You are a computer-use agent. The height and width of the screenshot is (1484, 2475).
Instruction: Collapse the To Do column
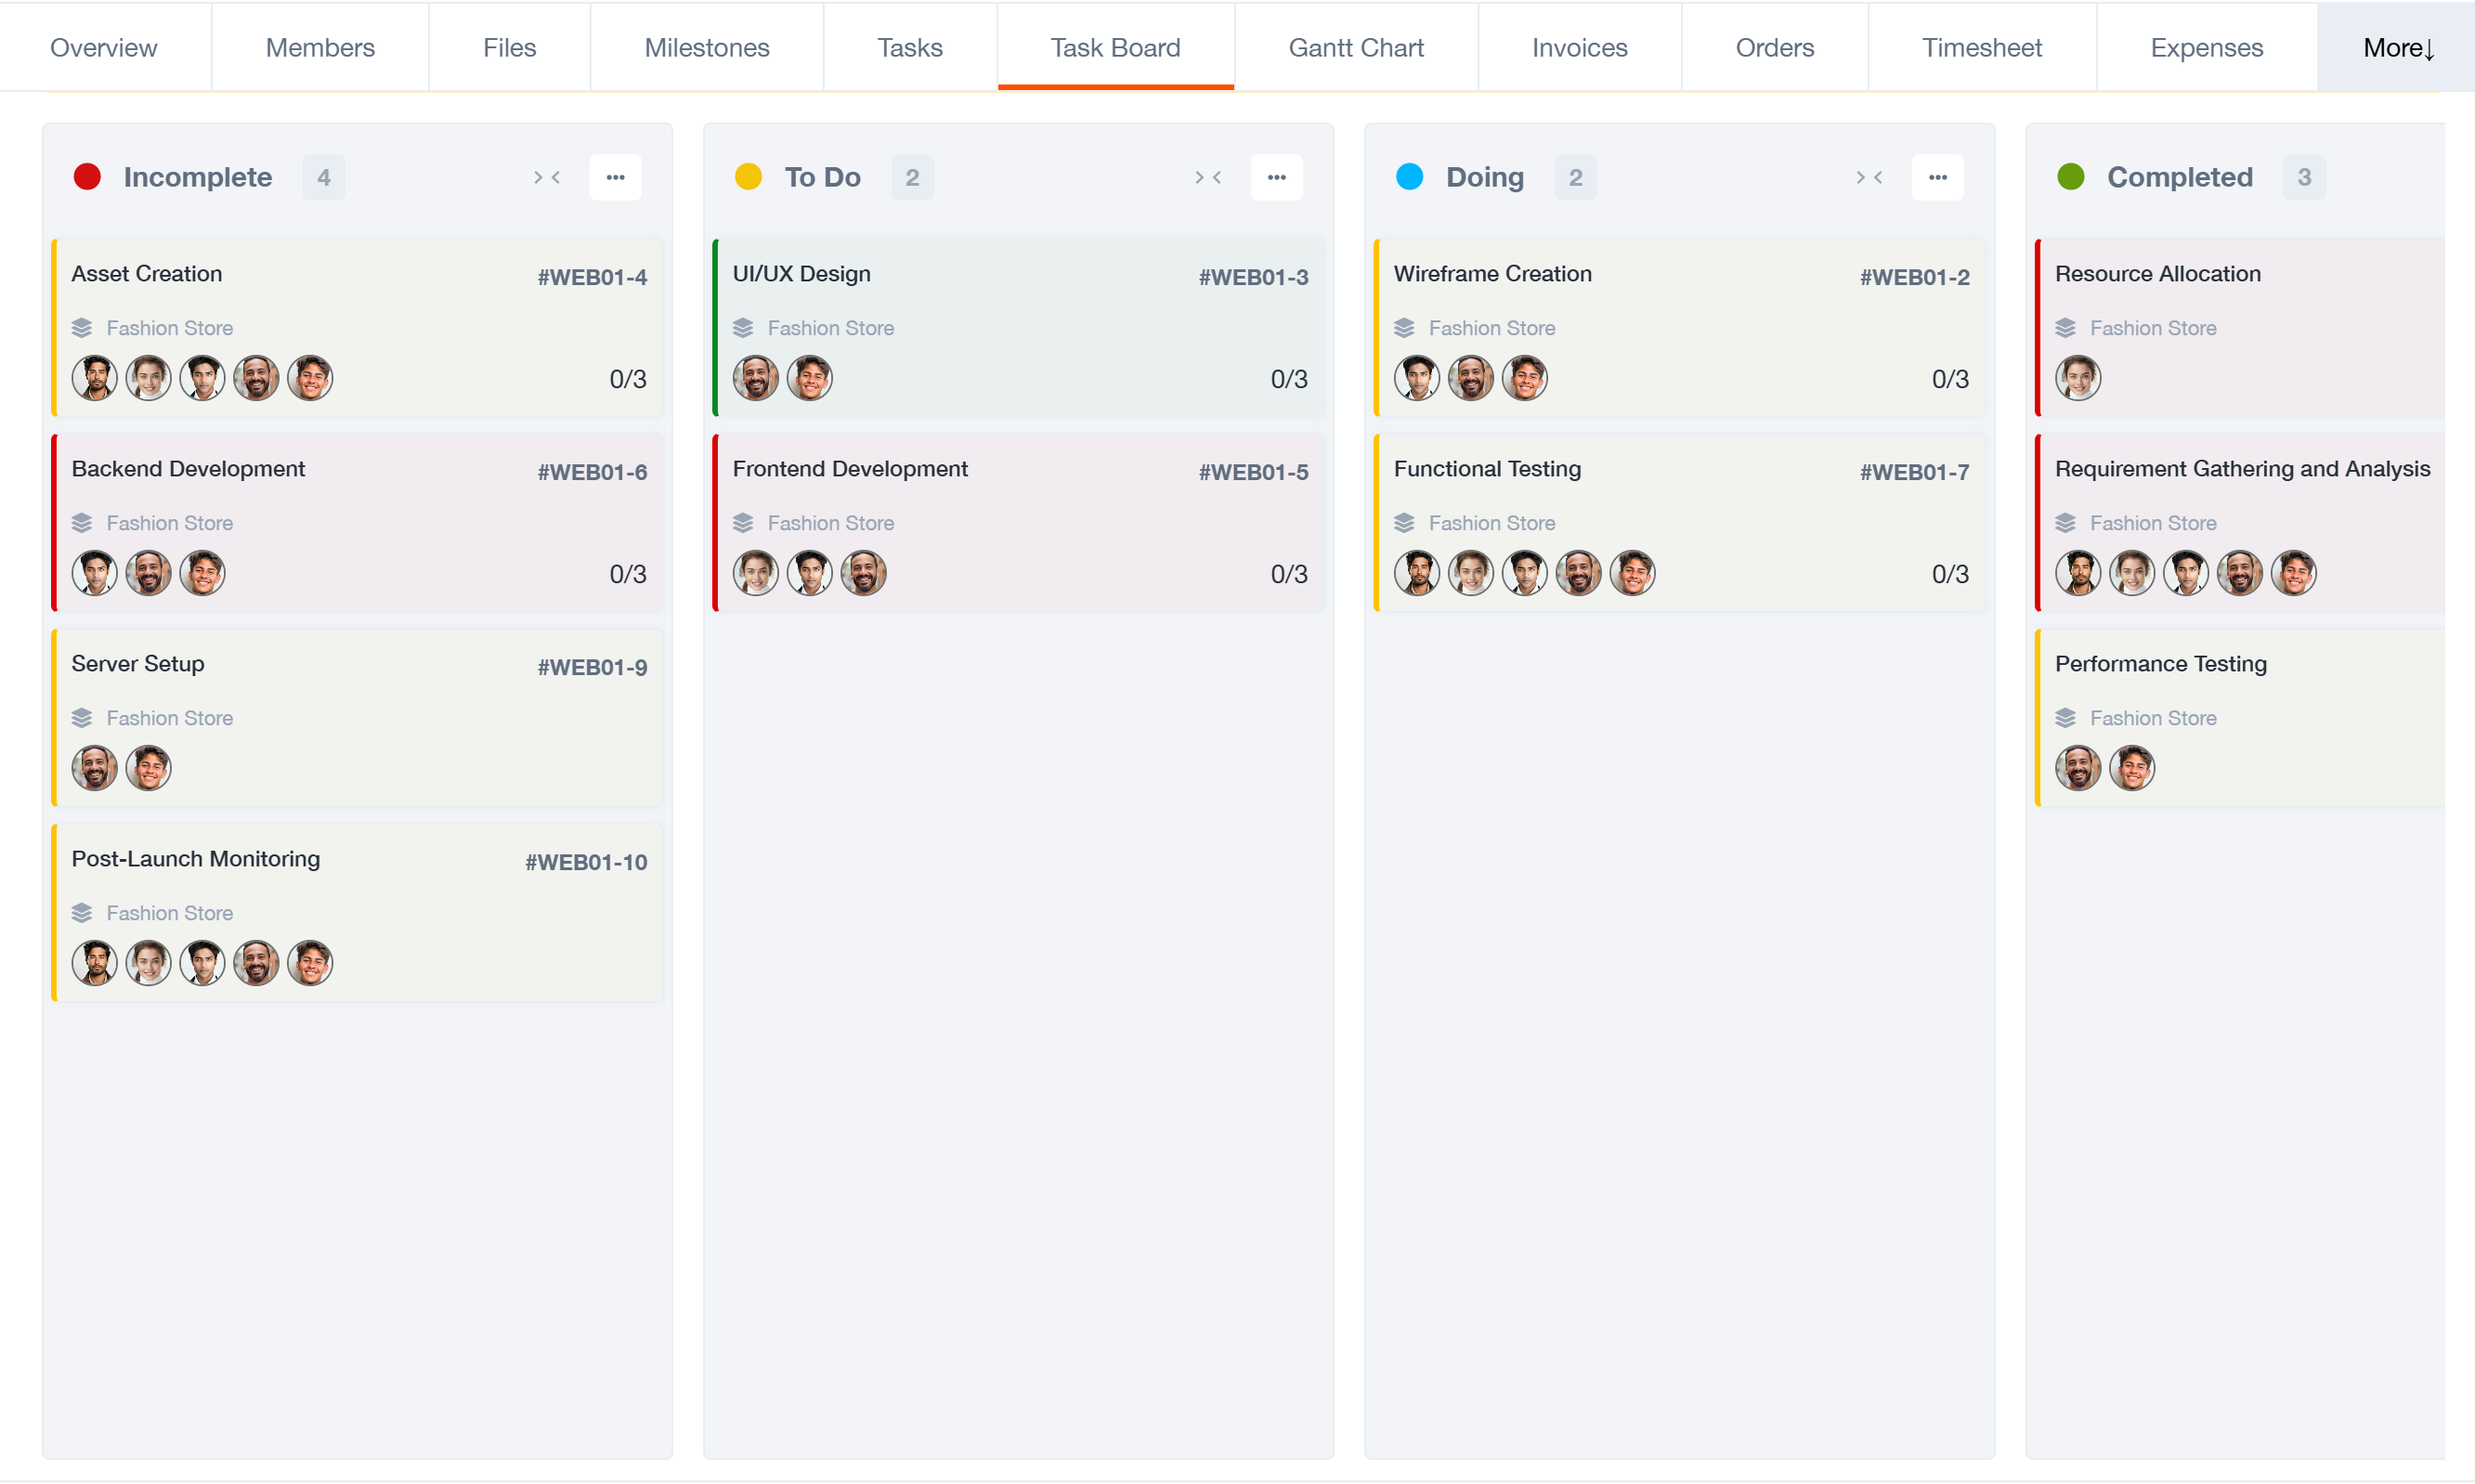(1208, 177)
